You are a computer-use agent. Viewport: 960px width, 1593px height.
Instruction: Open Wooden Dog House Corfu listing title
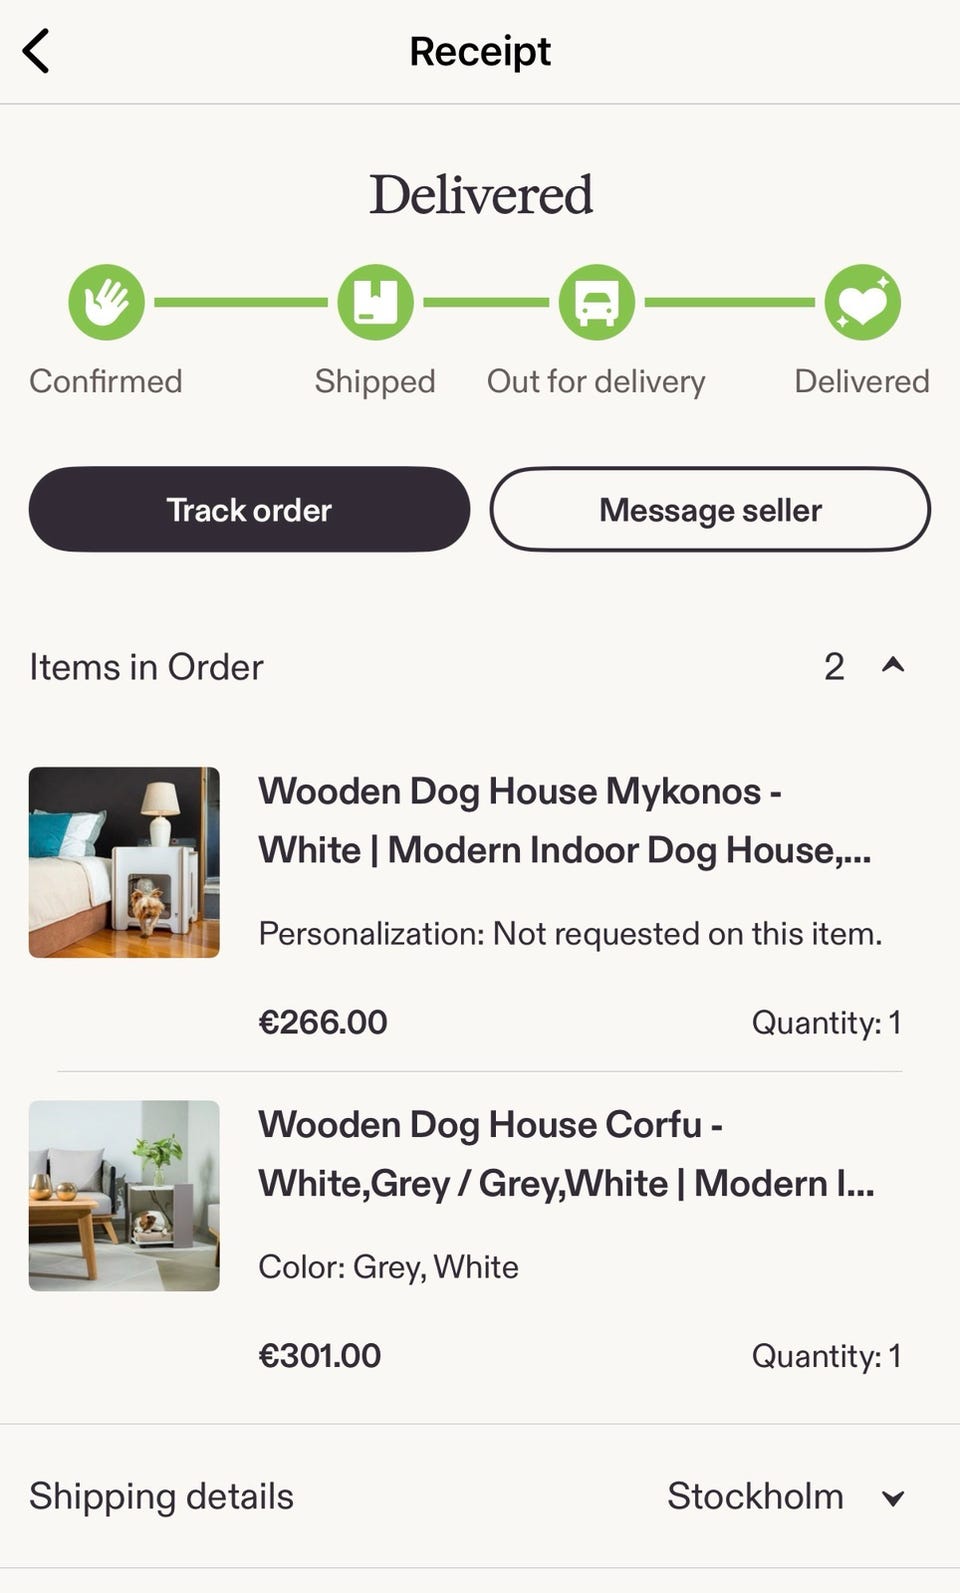point(566,1153)
